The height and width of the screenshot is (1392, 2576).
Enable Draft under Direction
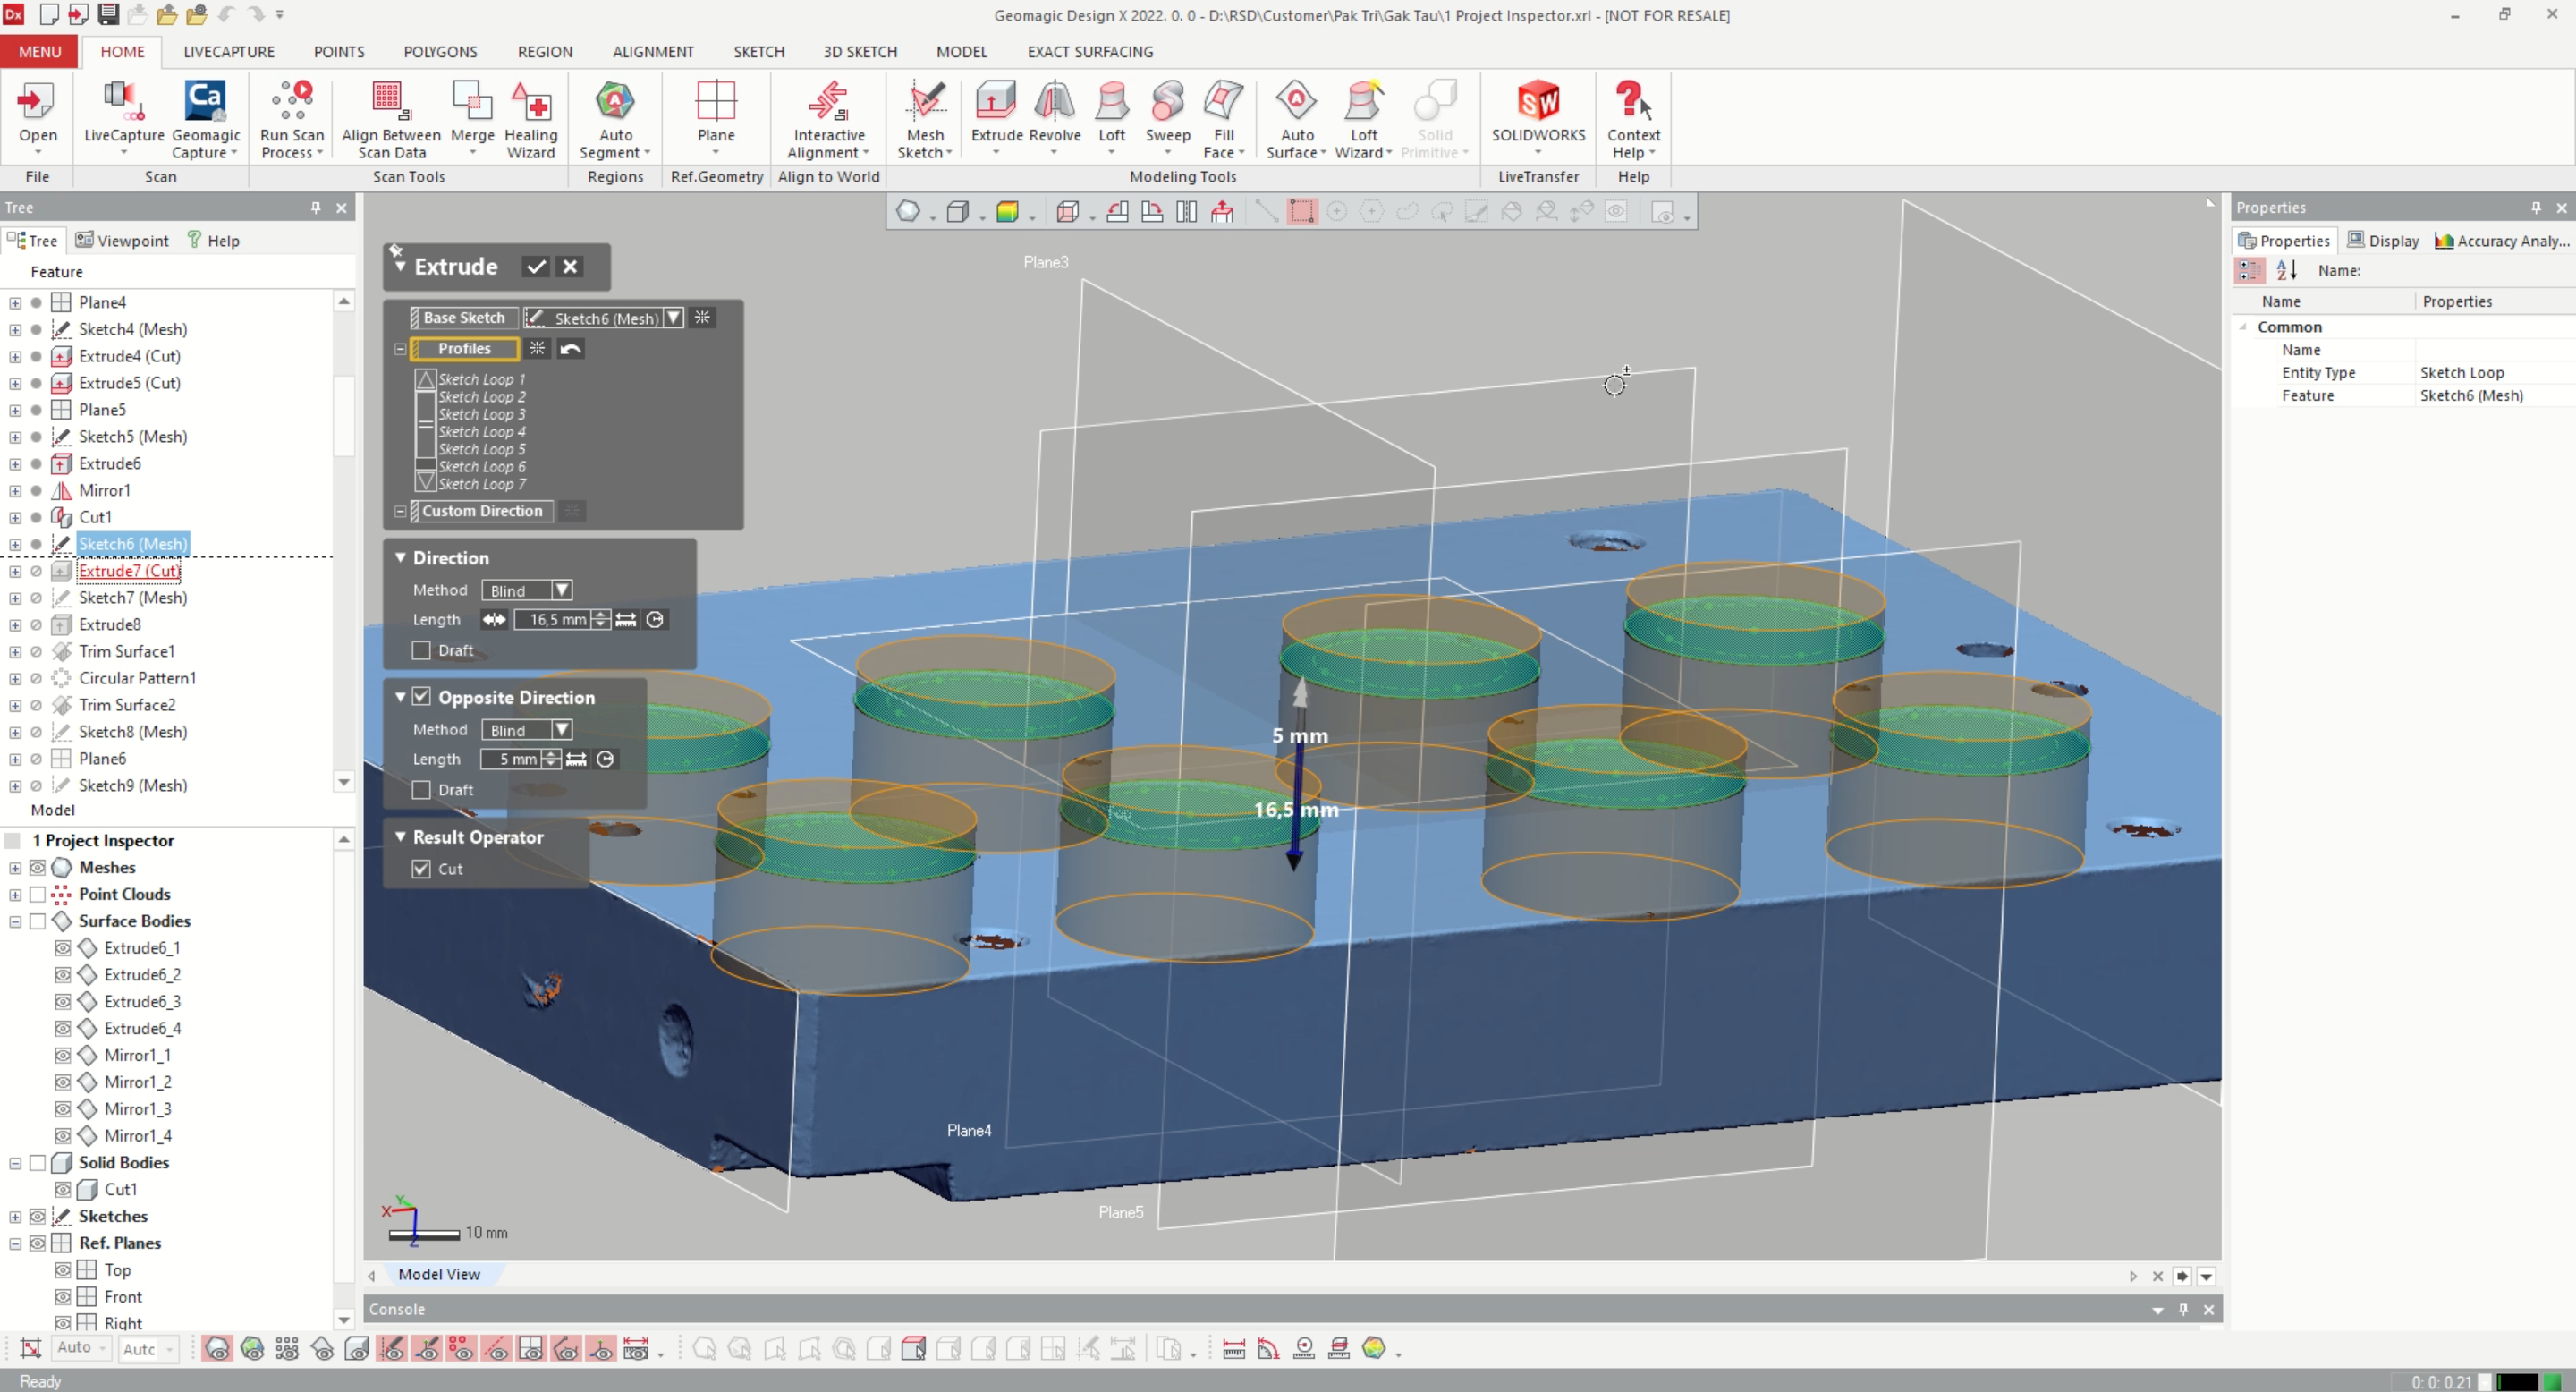422,651
